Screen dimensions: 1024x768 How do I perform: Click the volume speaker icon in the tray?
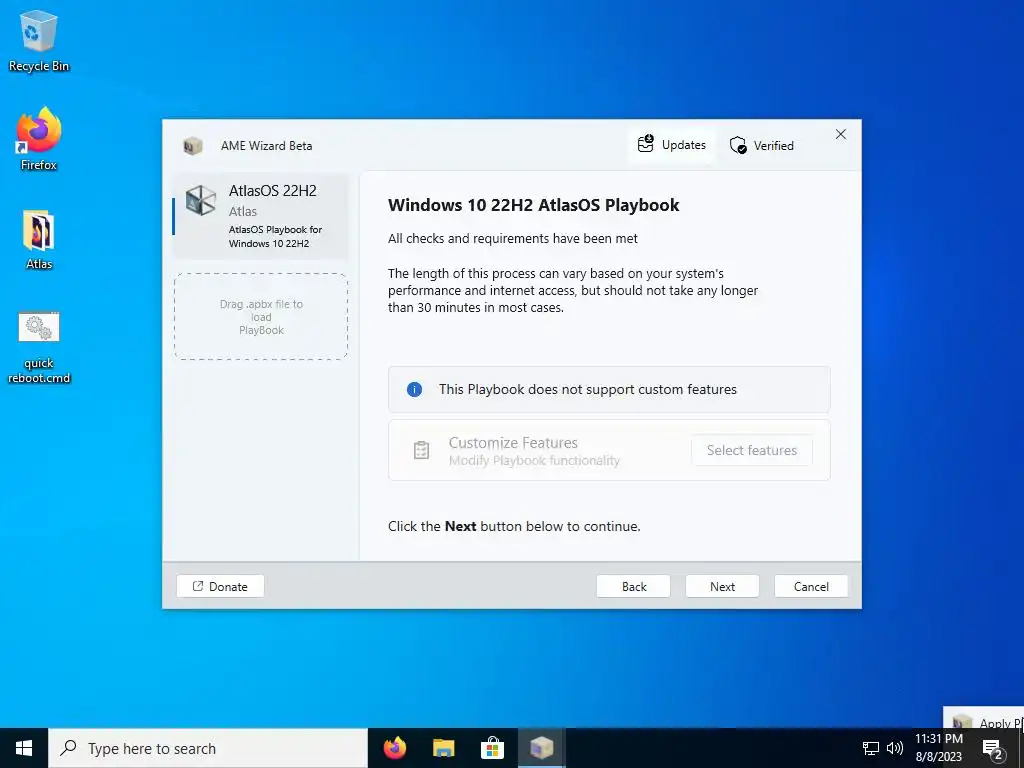pyautogui.click(x=895, y=748)
